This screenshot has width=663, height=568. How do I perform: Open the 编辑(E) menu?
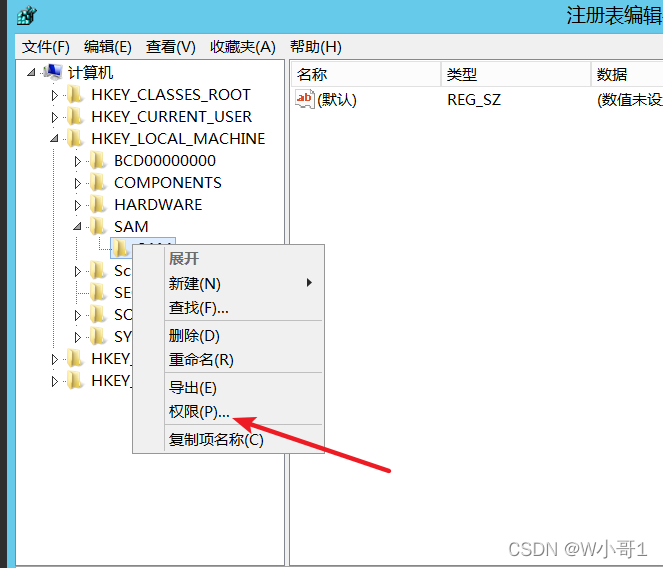tap(108, 47)
